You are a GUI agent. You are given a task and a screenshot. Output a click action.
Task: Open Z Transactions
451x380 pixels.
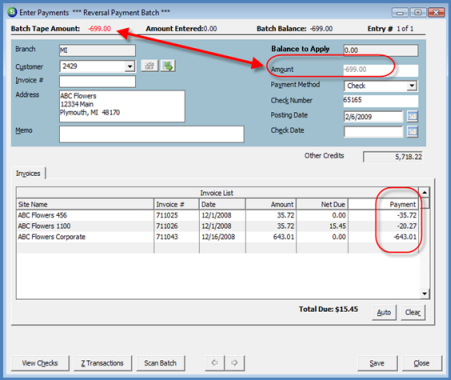(102, 363)
